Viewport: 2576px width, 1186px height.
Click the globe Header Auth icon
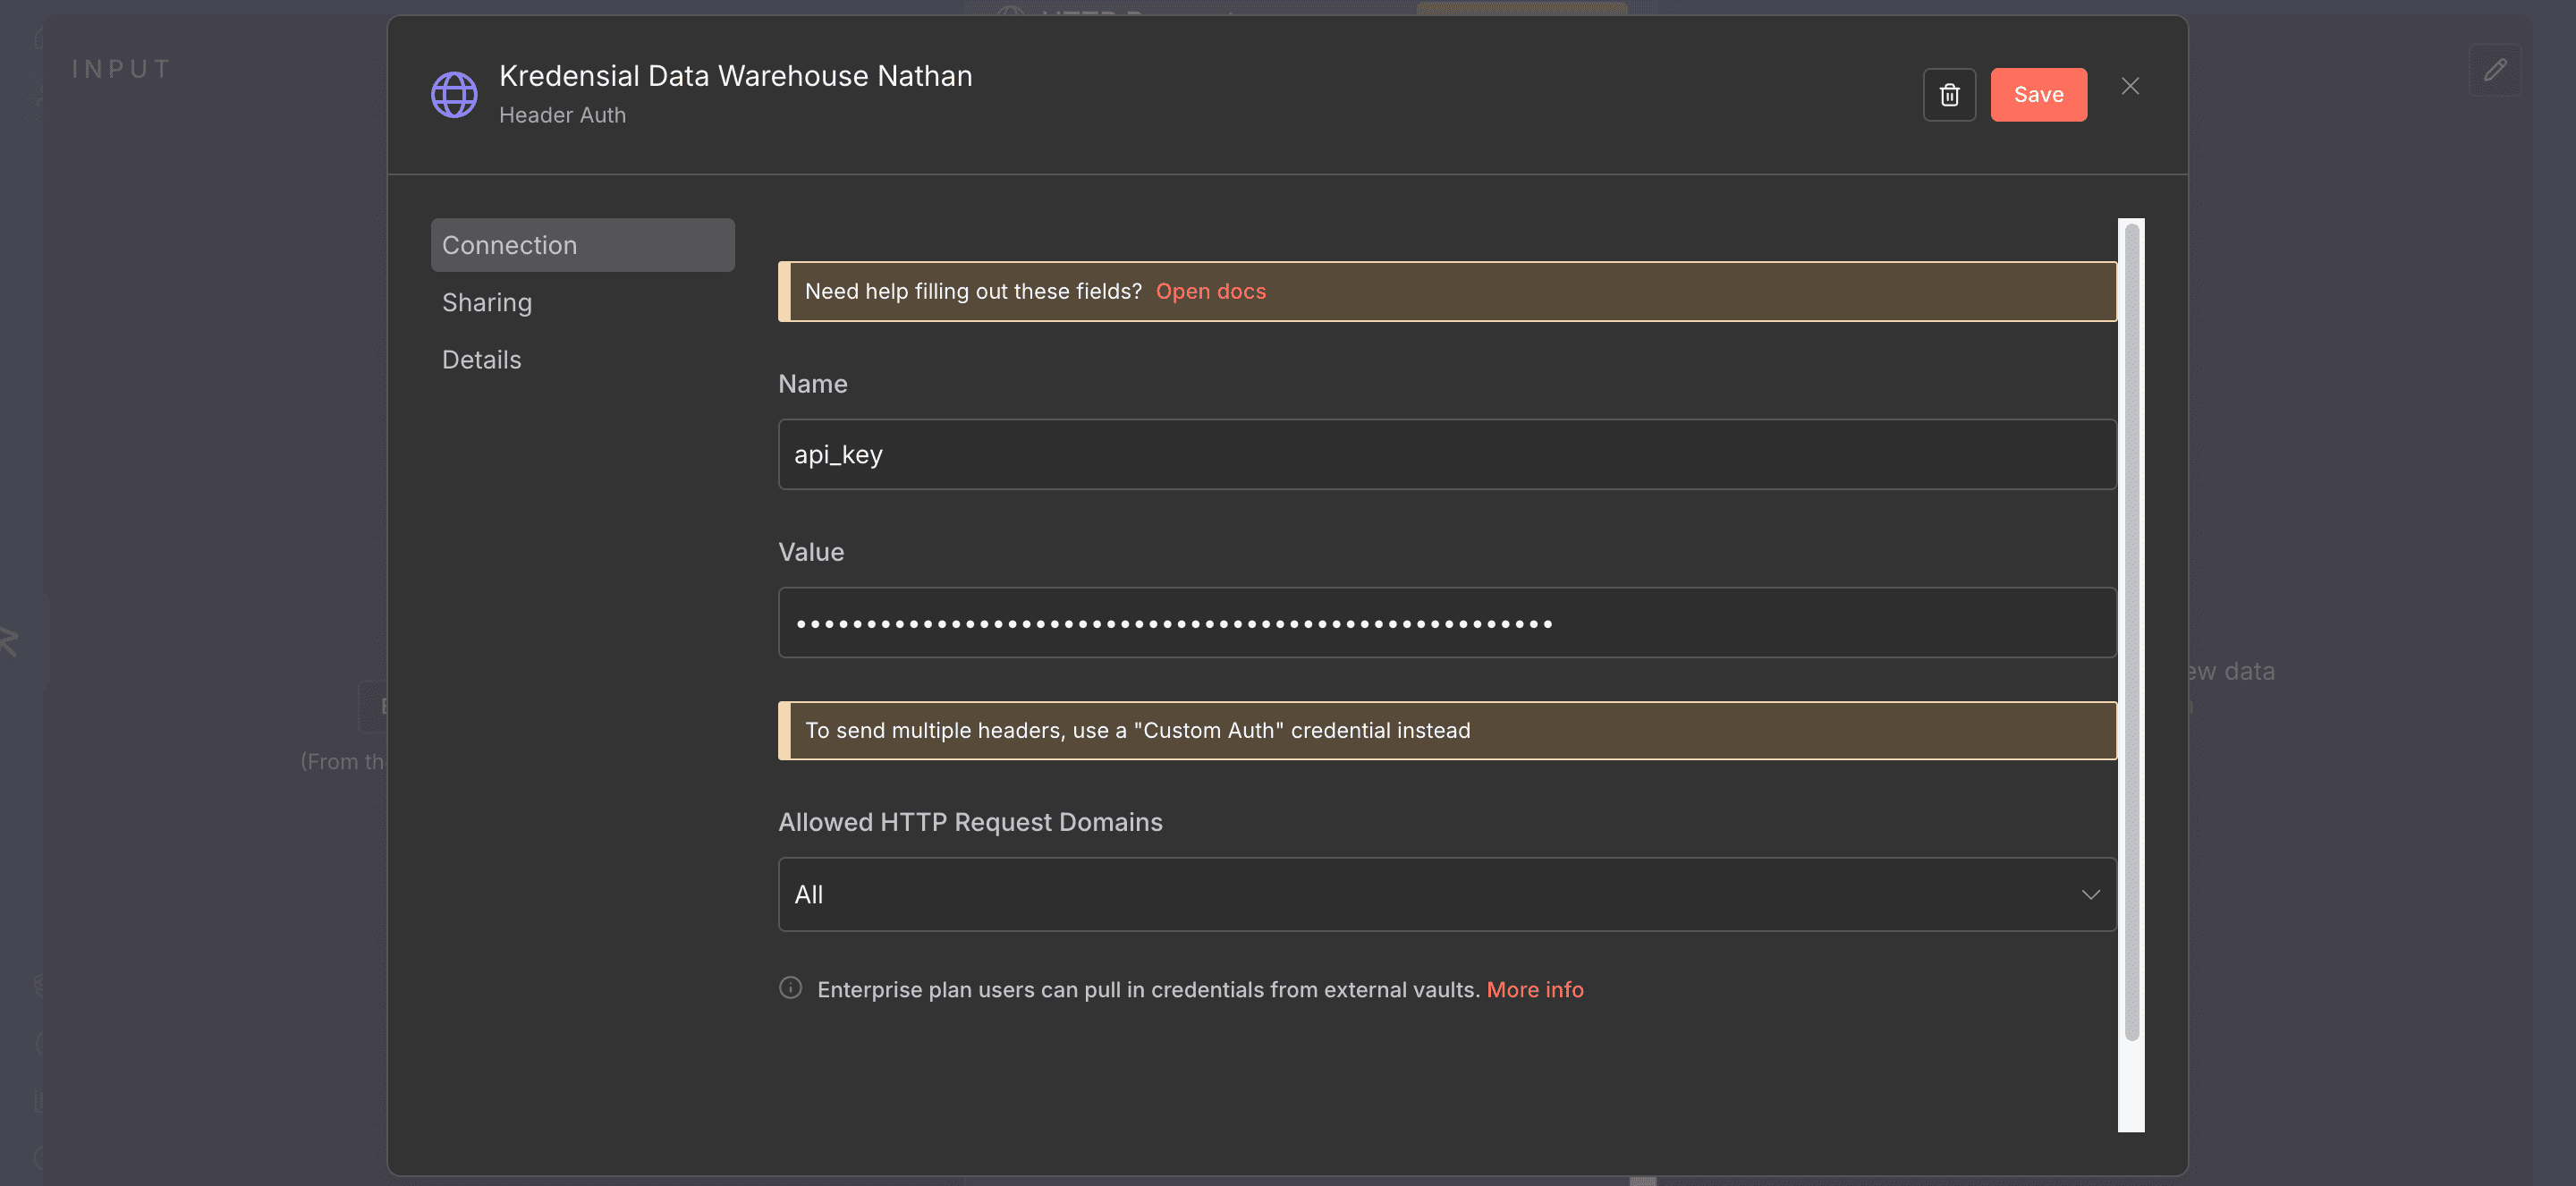(x=454, y=95)
